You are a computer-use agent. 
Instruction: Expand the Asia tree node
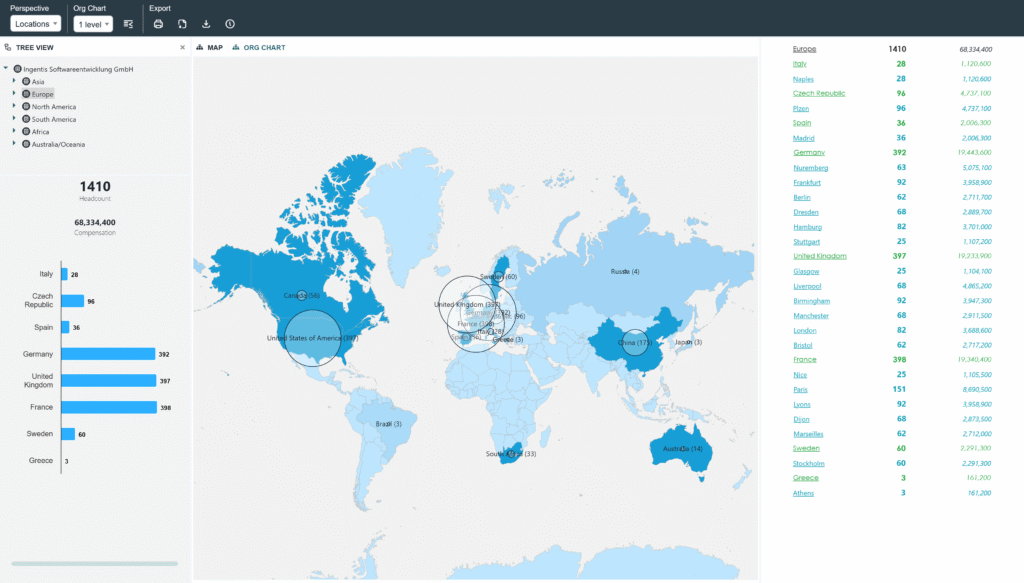coord(14,81)
